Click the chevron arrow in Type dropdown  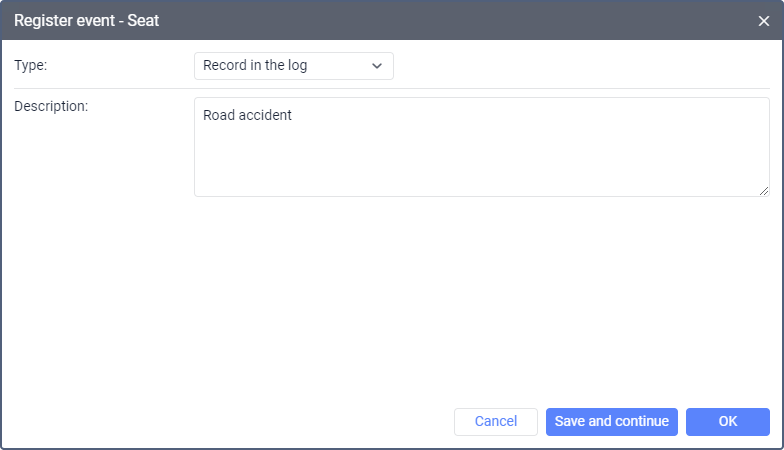[x=377, y=66]
